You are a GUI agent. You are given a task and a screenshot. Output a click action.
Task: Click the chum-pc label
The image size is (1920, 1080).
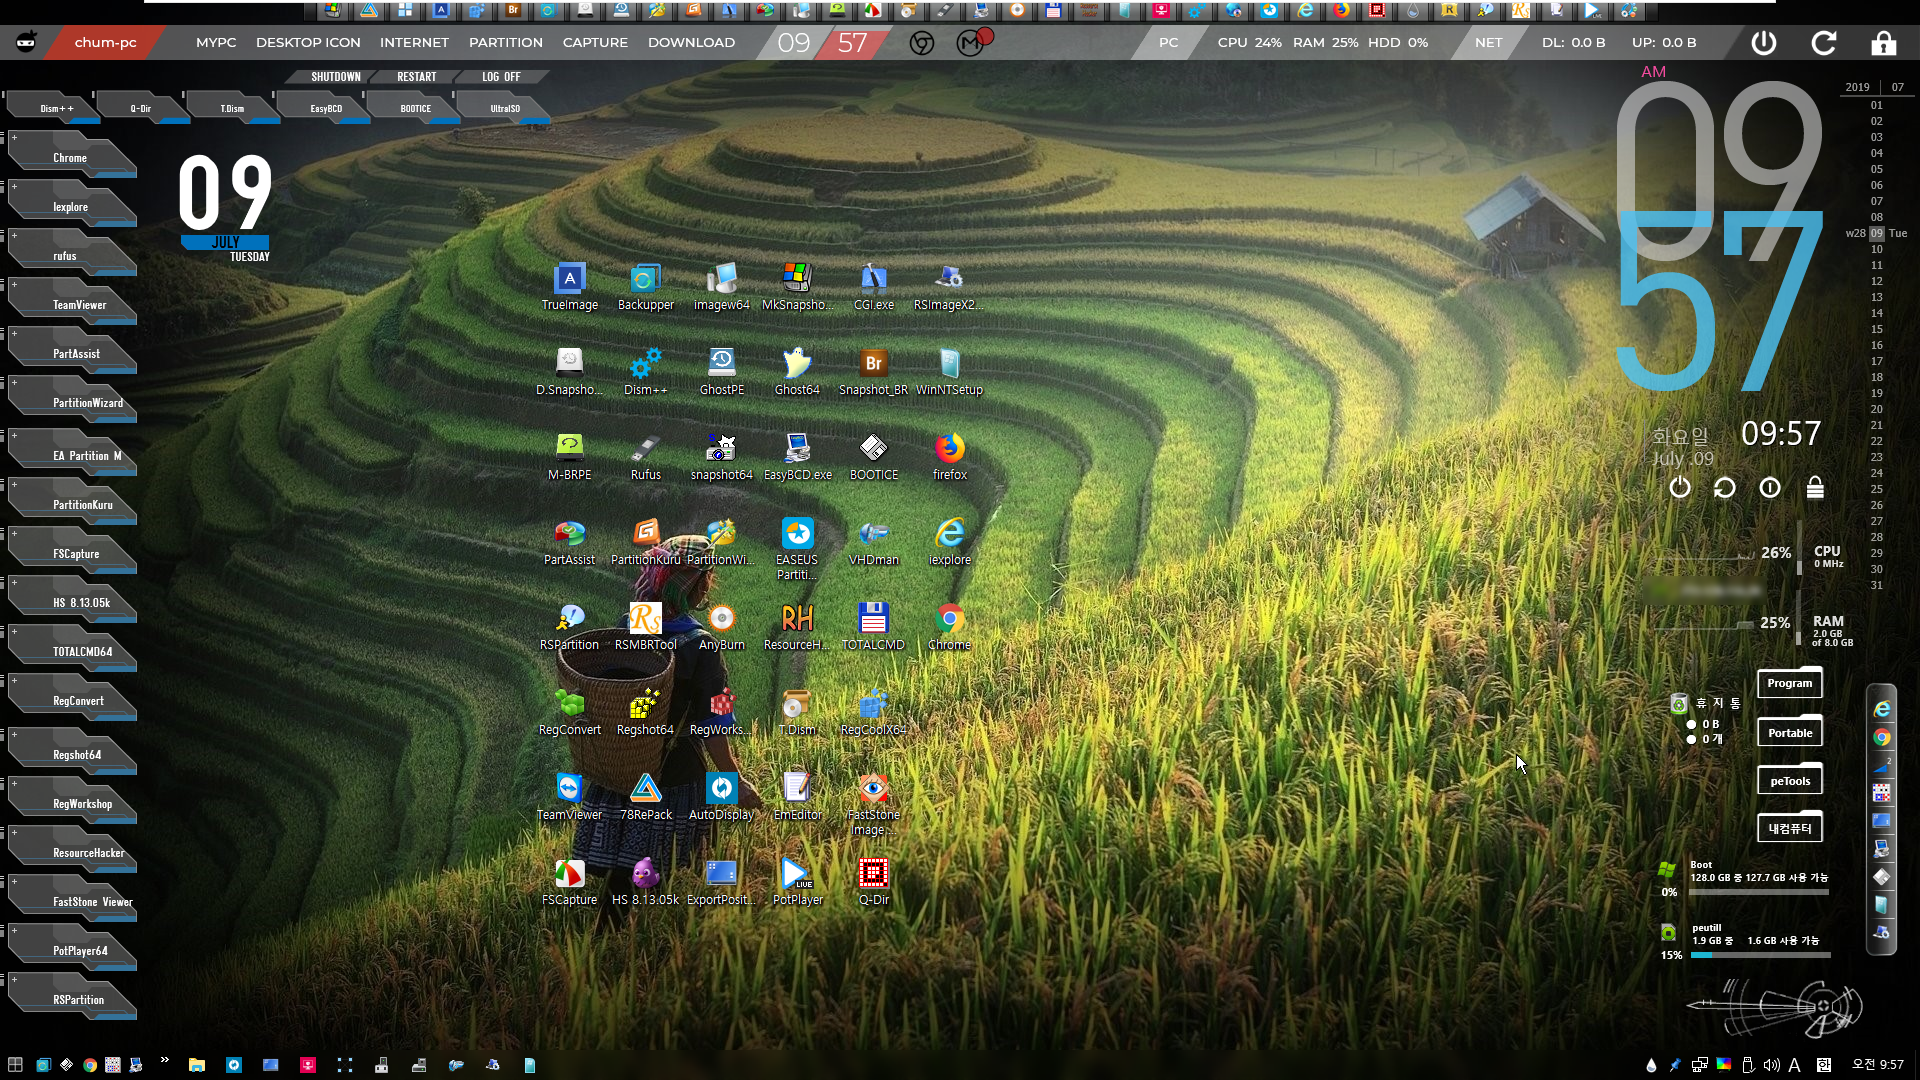point(105,42)
